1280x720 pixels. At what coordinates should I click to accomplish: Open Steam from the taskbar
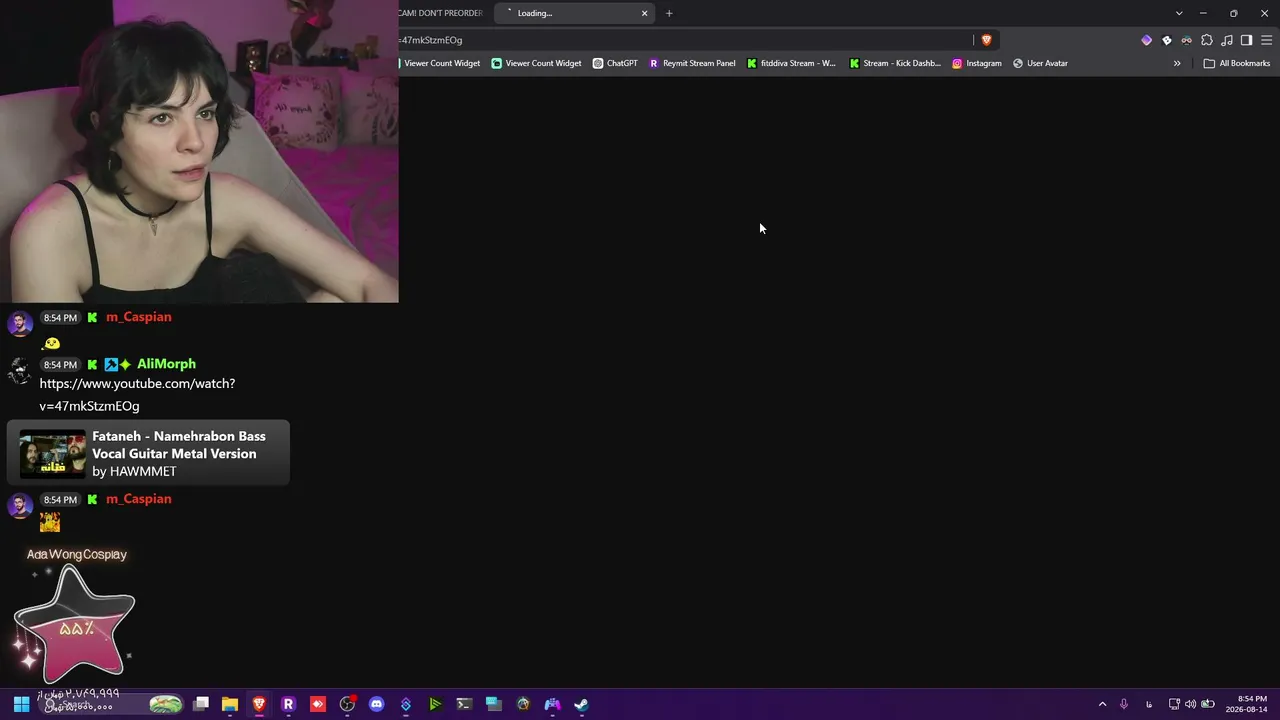coord(581,704)
